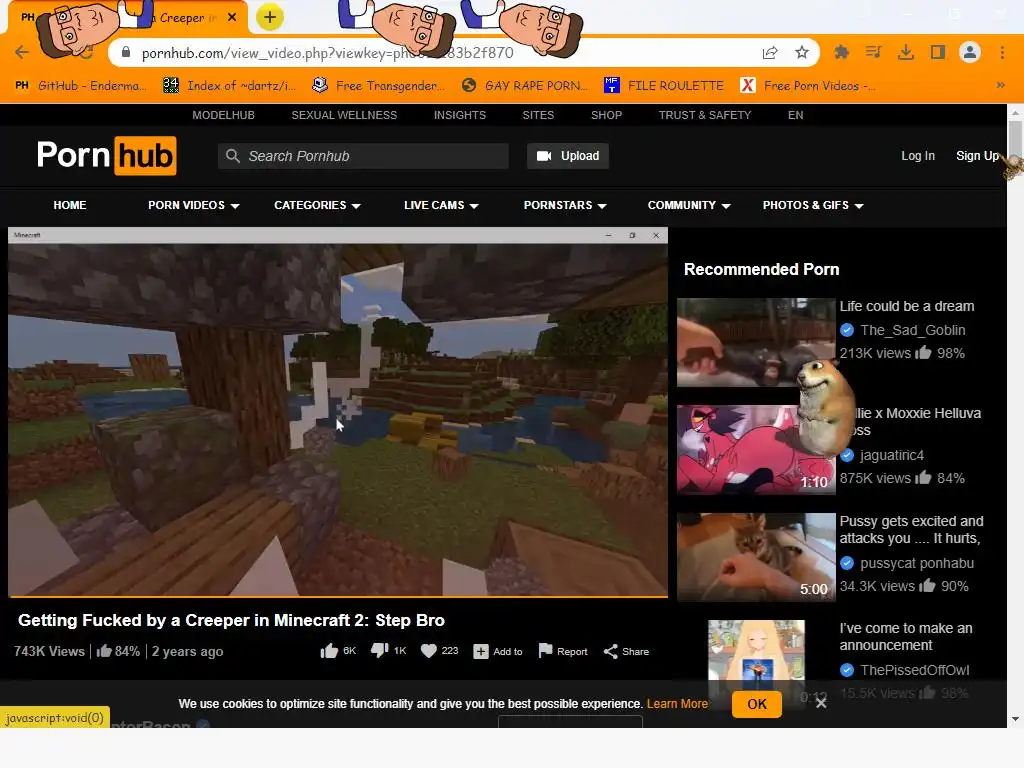Click the site logo to go home

(x=106, y=155)
